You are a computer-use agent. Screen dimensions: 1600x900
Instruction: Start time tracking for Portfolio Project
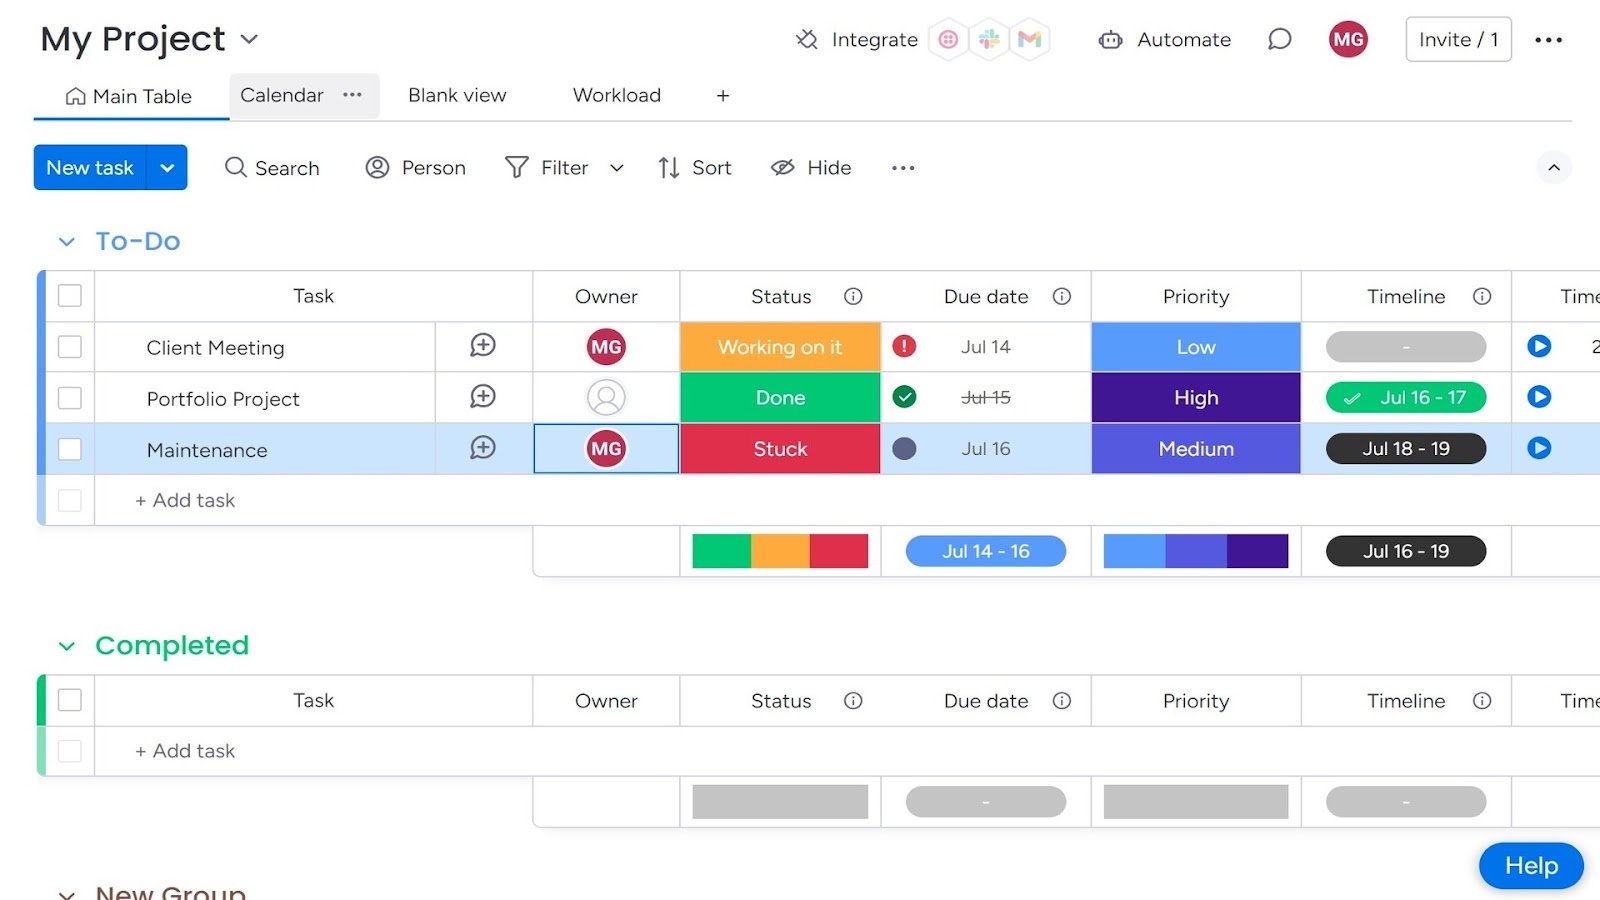tap(1539, 397)
